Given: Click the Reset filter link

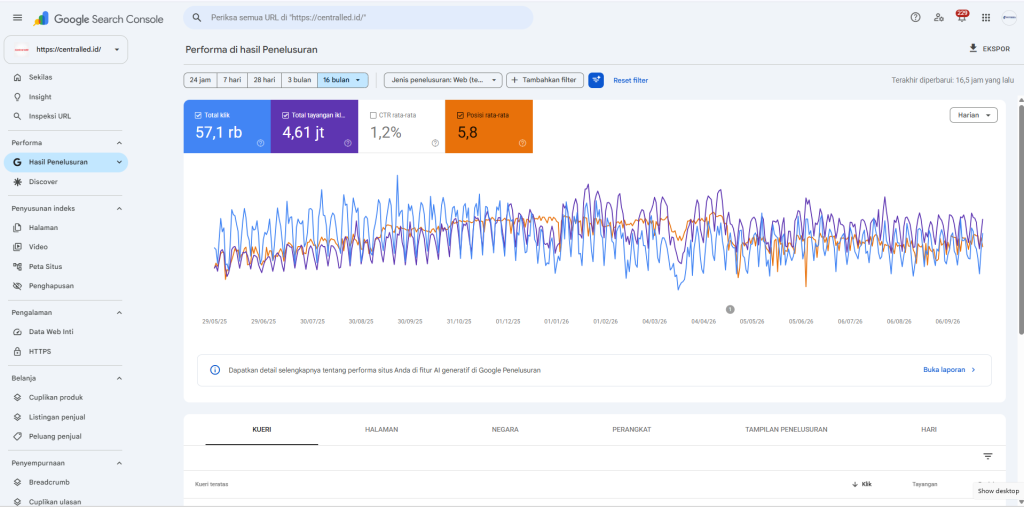Looking at the screenshot, I should 630,80.
